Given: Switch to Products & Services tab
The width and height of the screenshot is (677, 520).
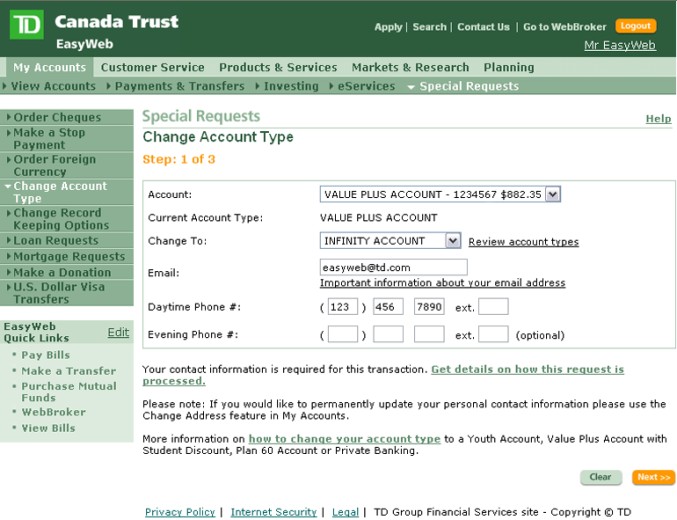Looking at the screenshot, I should tap(278, 67).
